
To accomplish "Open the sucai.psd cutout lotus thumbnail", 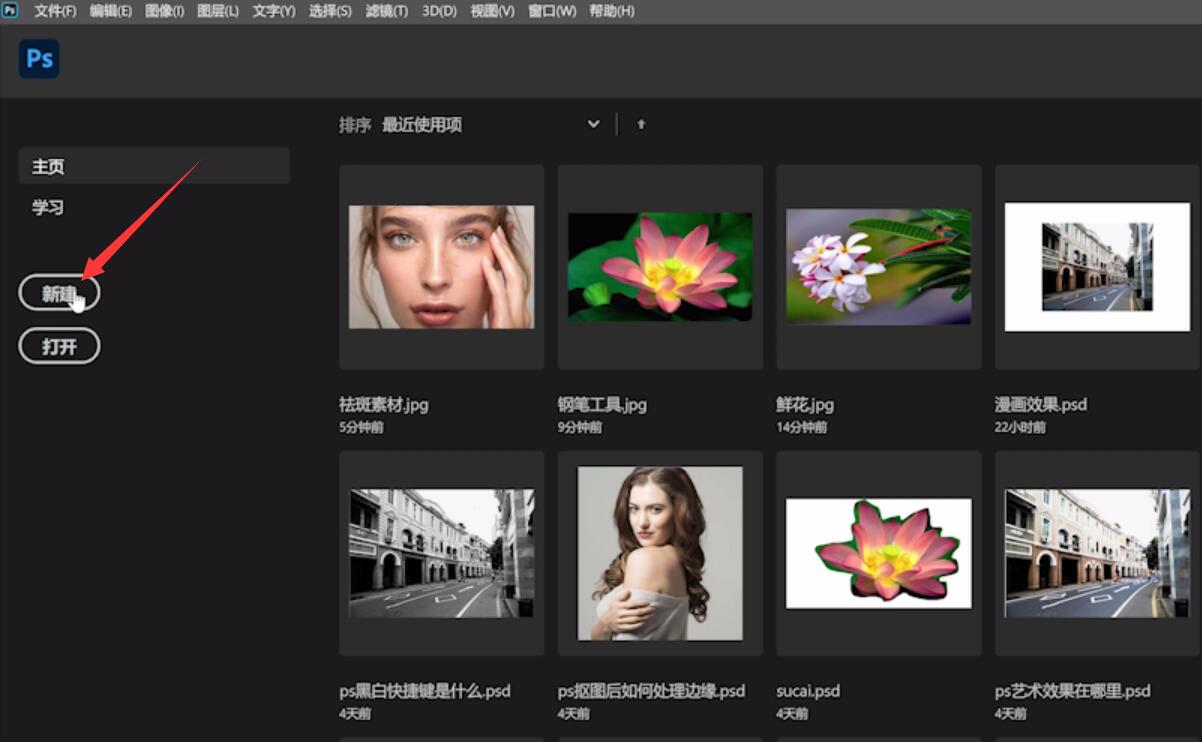I will 879,553.
